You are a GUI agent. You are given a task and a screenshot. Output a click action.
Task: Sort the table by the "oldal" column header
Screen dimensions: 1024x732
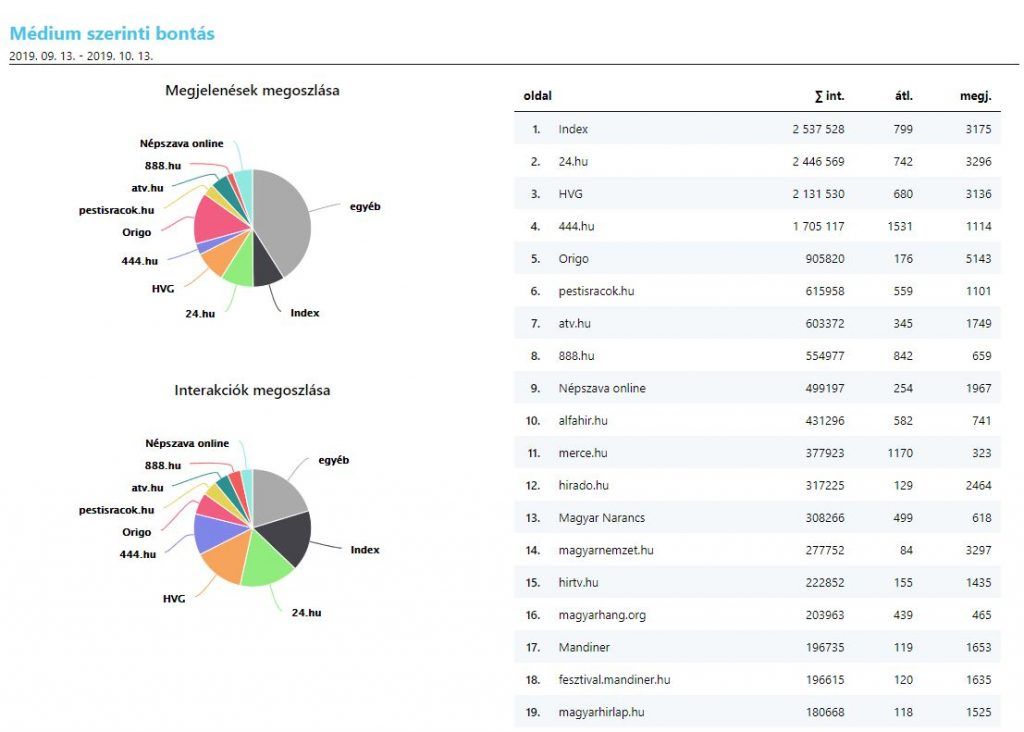537,96
